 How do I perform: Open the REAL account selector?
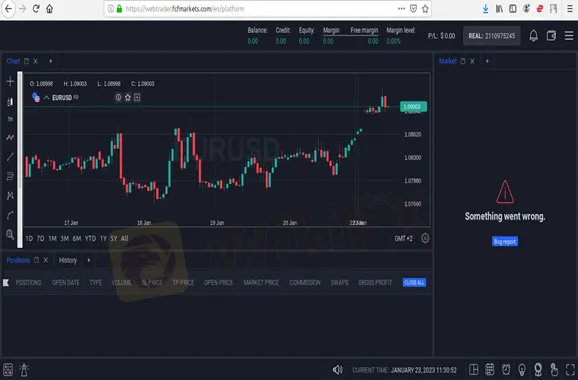(x=491, y=36)
